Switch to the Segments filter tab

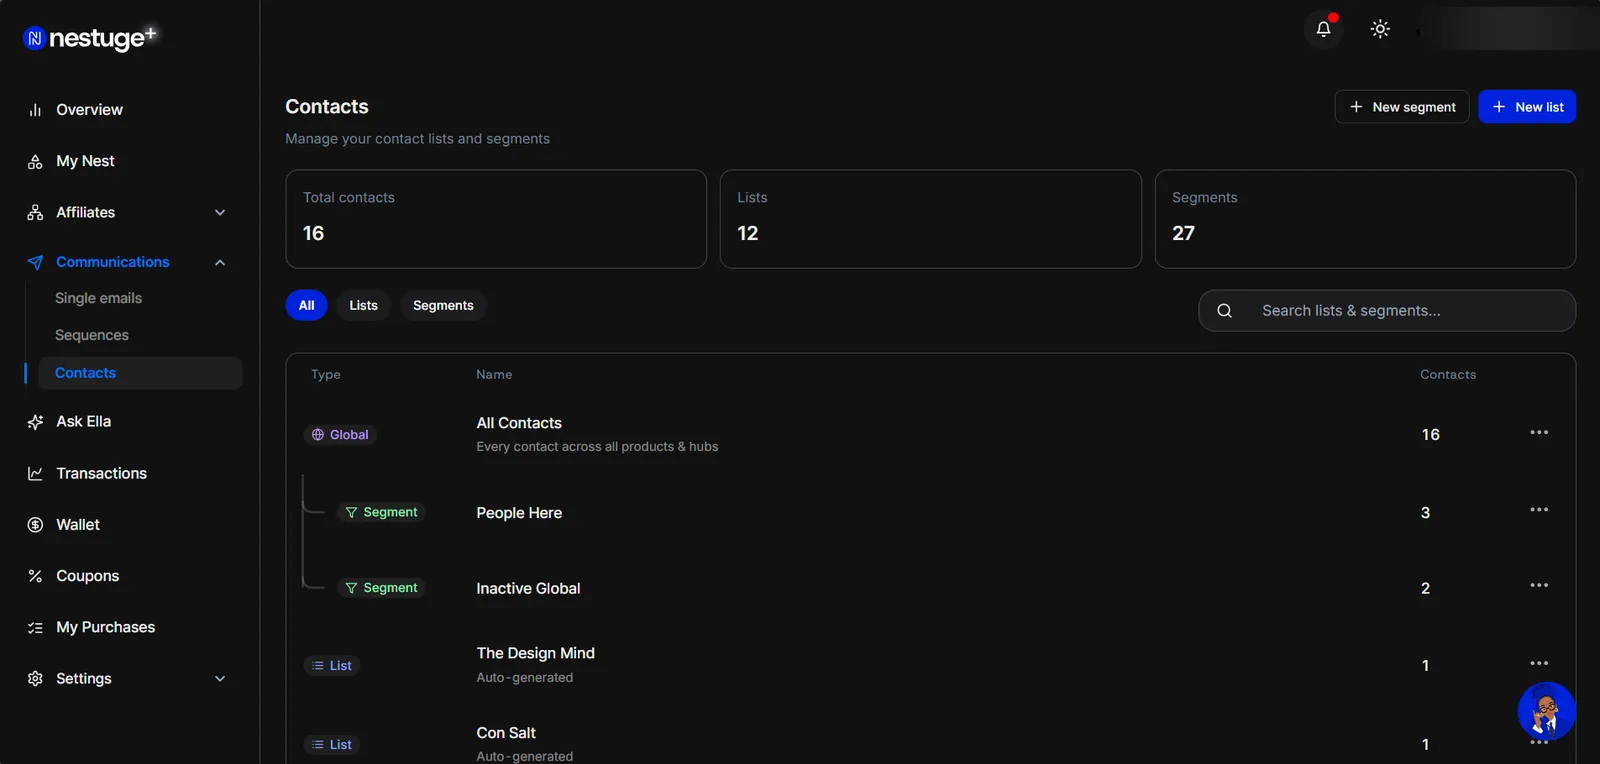(443, 305)
